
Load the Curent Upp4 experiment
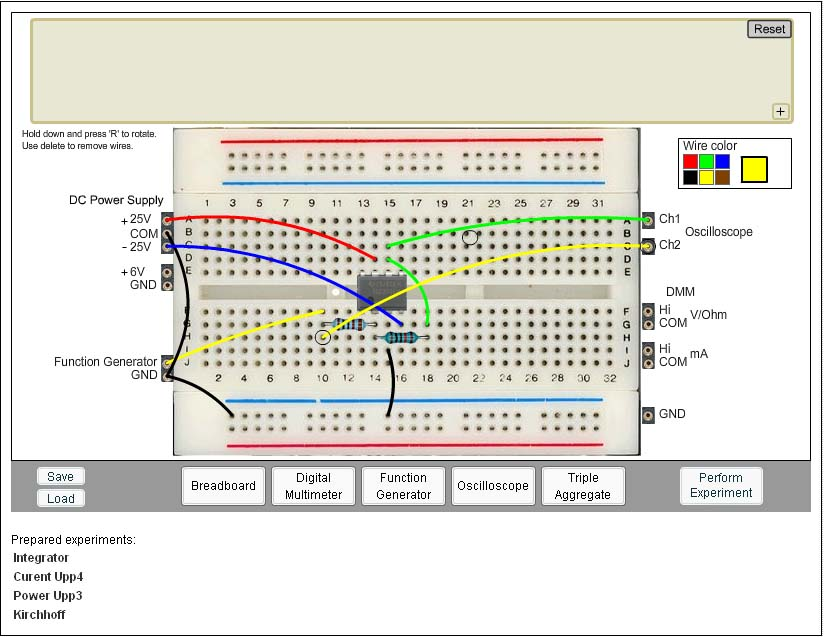coord(48,577)
